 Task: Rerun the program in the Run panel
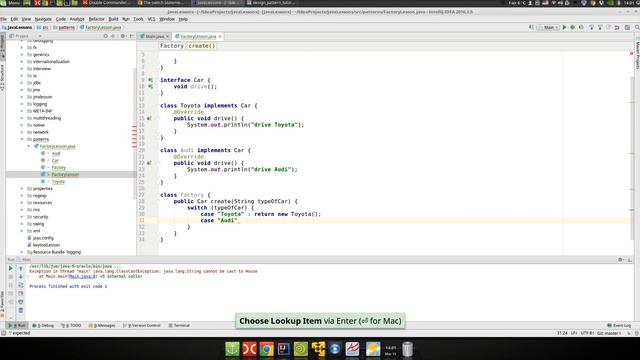(11, 268)
